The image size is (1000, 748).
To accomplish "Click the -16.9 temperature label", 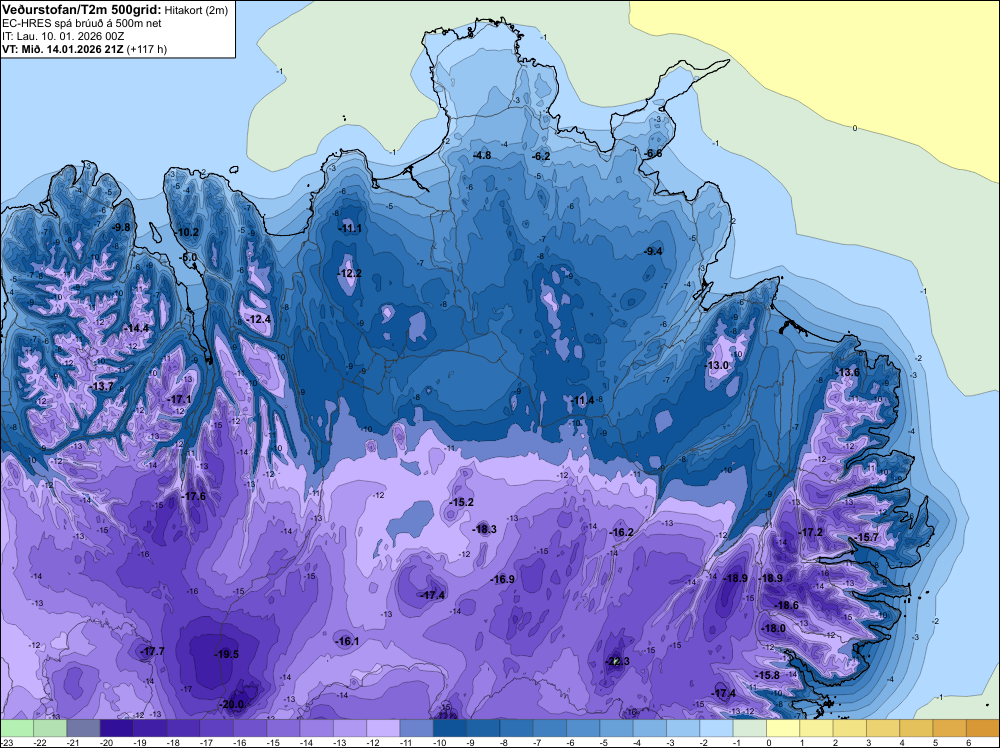I will click(x=503, y=579).
